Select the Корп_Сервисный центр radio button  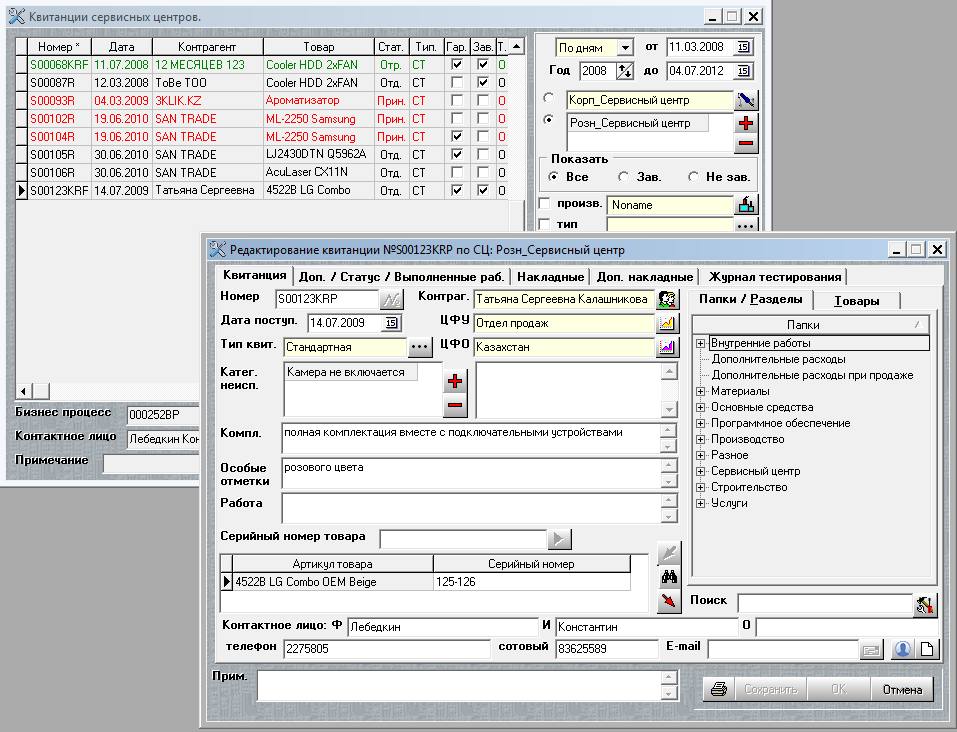click(549, 98)
